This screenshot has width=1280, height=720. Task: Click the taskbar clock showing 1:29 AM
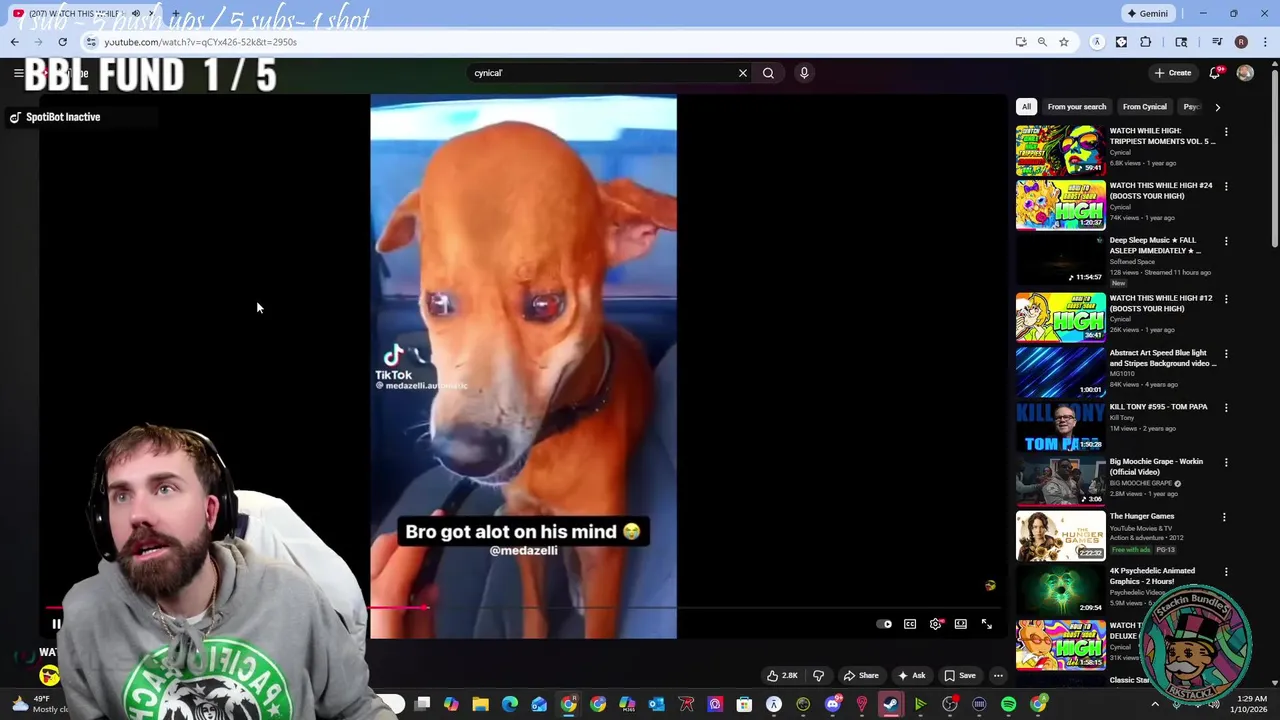click(1251, 704)
